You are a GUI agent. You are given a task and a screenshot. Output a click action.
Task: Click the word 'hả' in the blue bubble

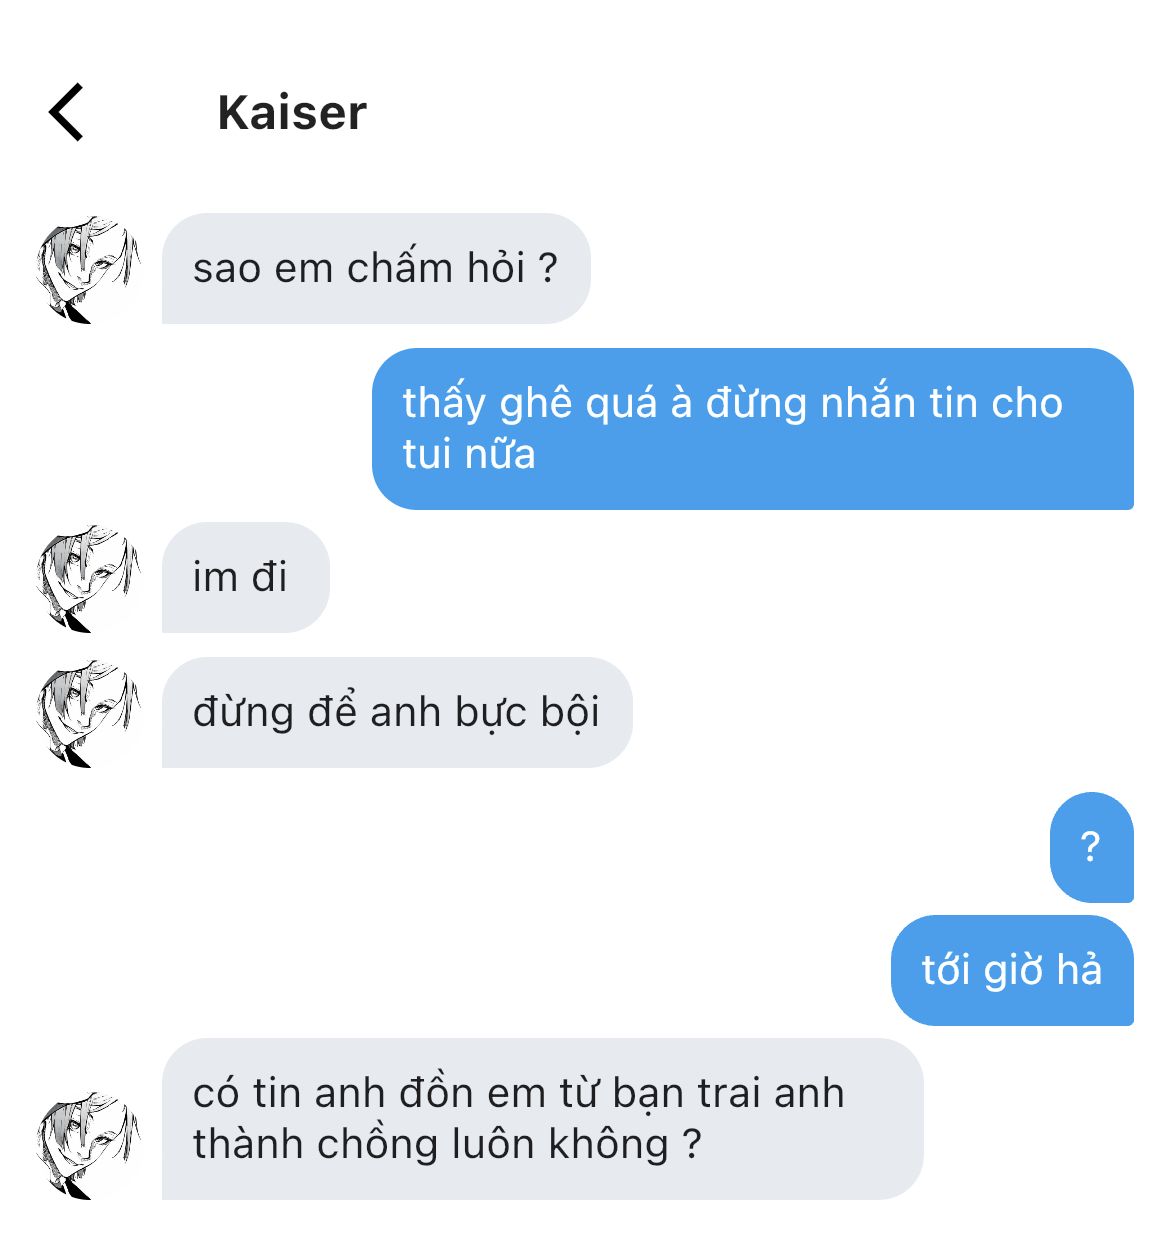[1079, 970]
